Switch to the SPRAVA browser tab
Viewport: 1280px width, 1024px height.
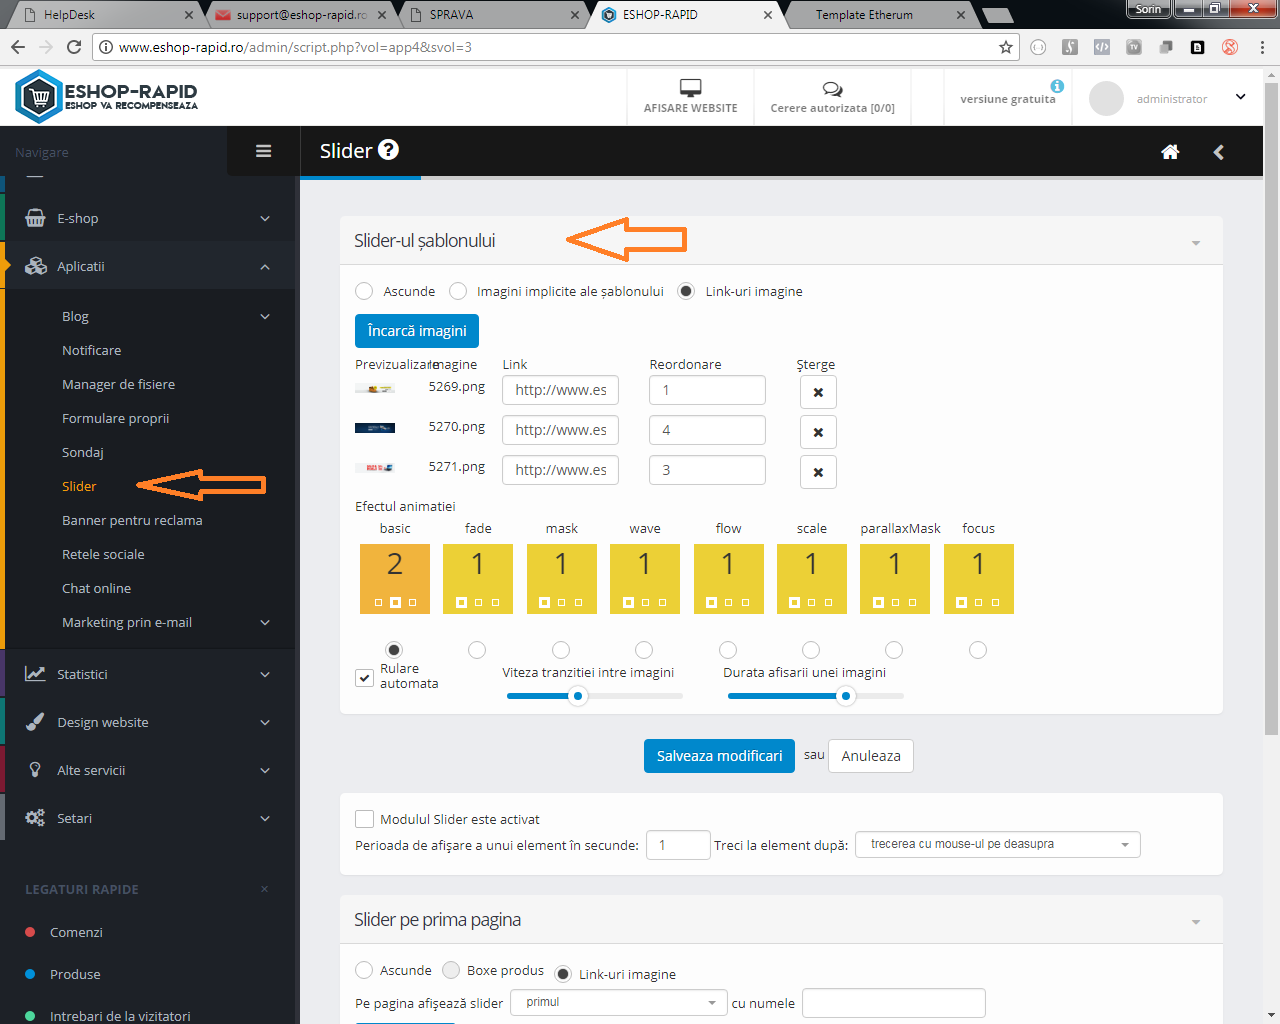(x=490, y=15)
